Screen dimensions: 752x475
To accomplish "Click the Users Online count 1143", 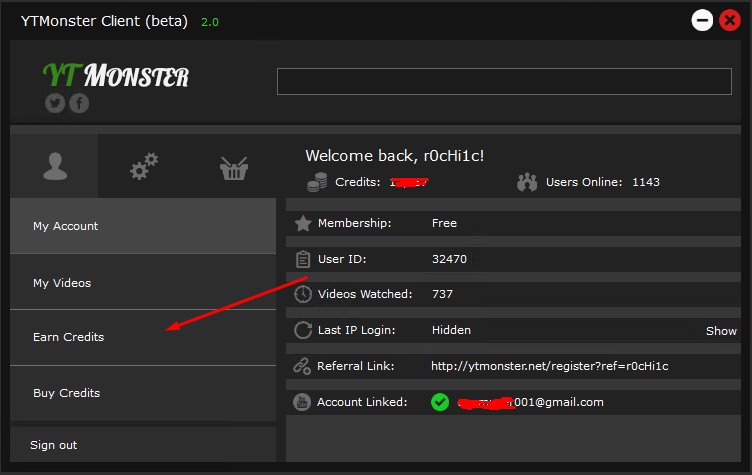I will tap(646, 182).
